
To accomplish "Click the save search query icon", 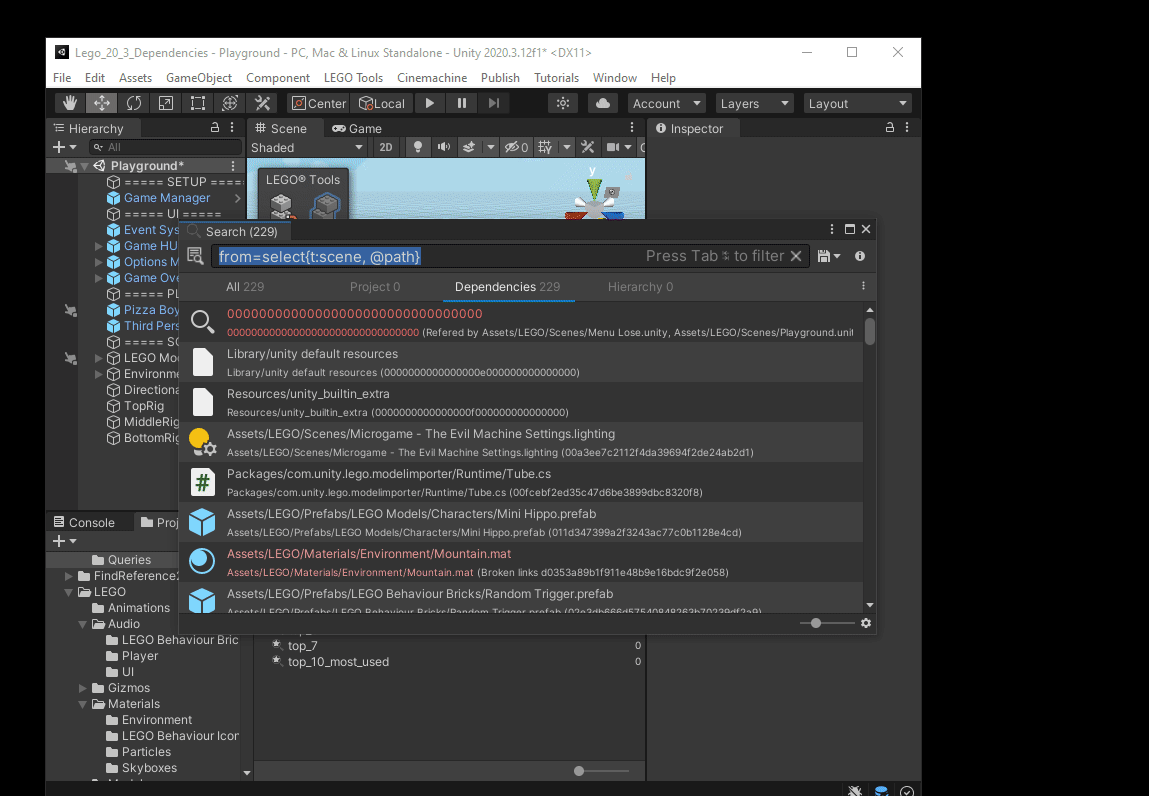I will pos(824,257).
